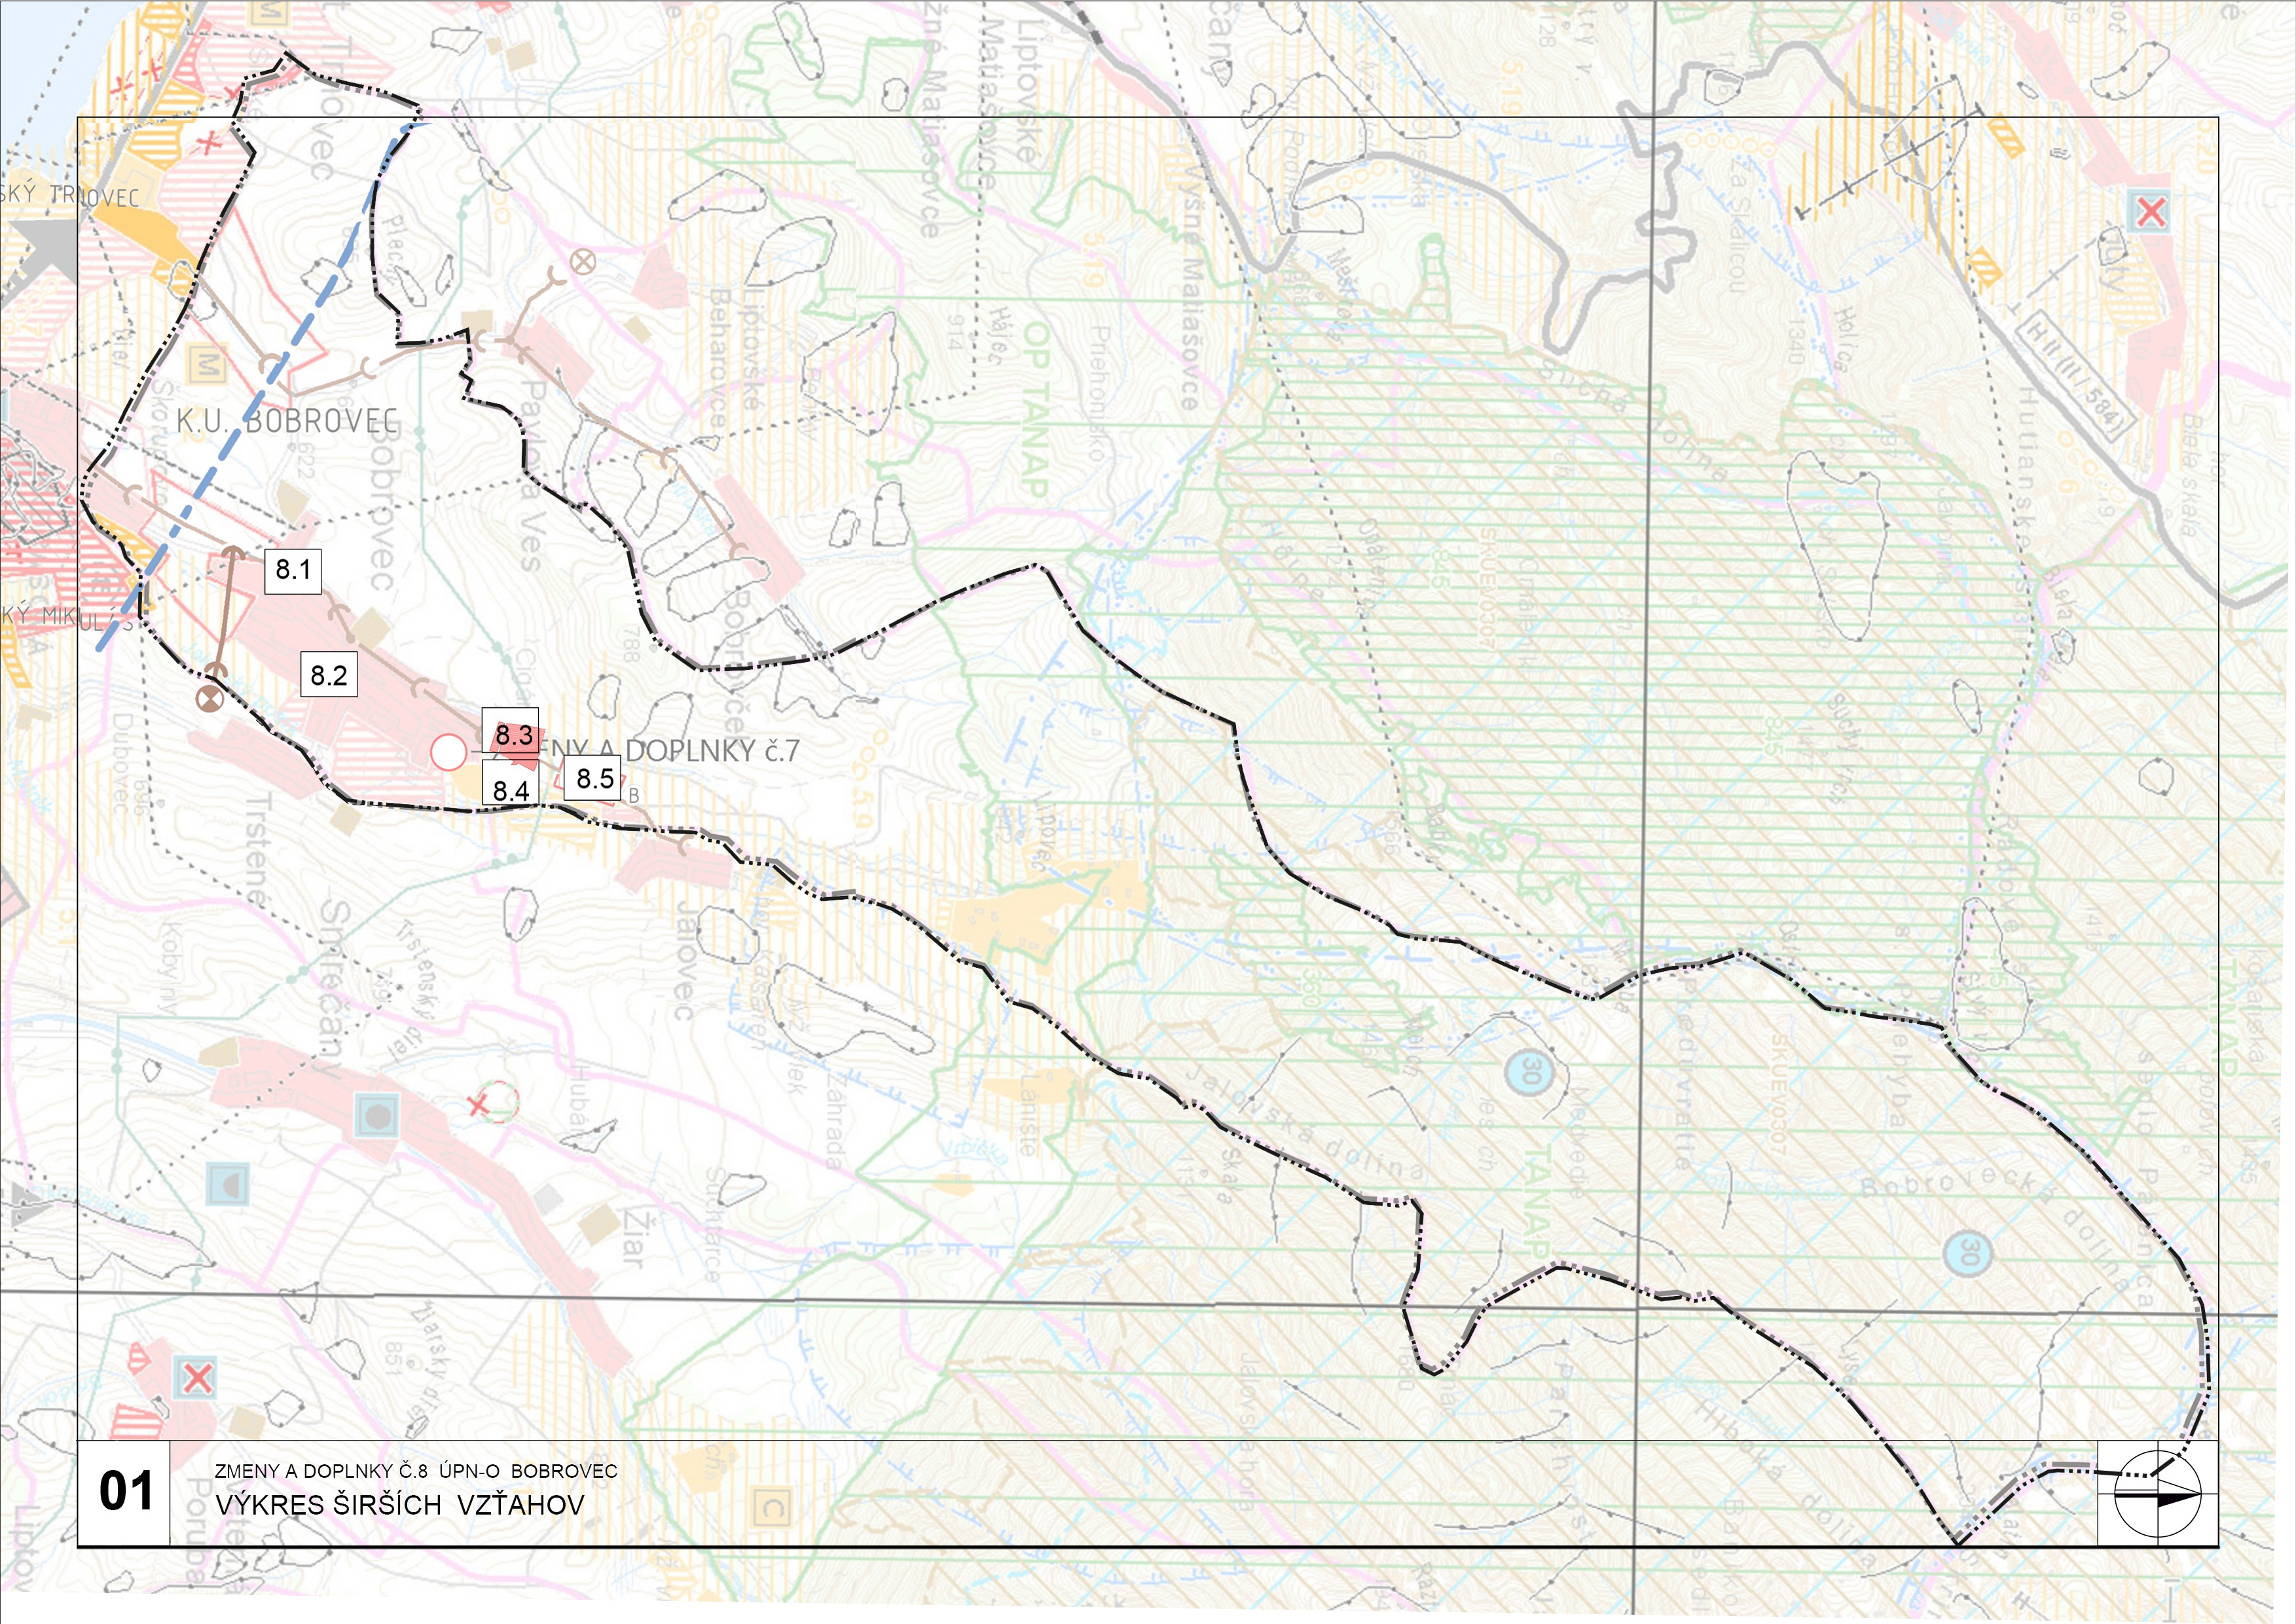Viewport: 2296px width, 1624px height.
Task: Click the blue square with half-circle symbol
Action: tap(229, 1184)
